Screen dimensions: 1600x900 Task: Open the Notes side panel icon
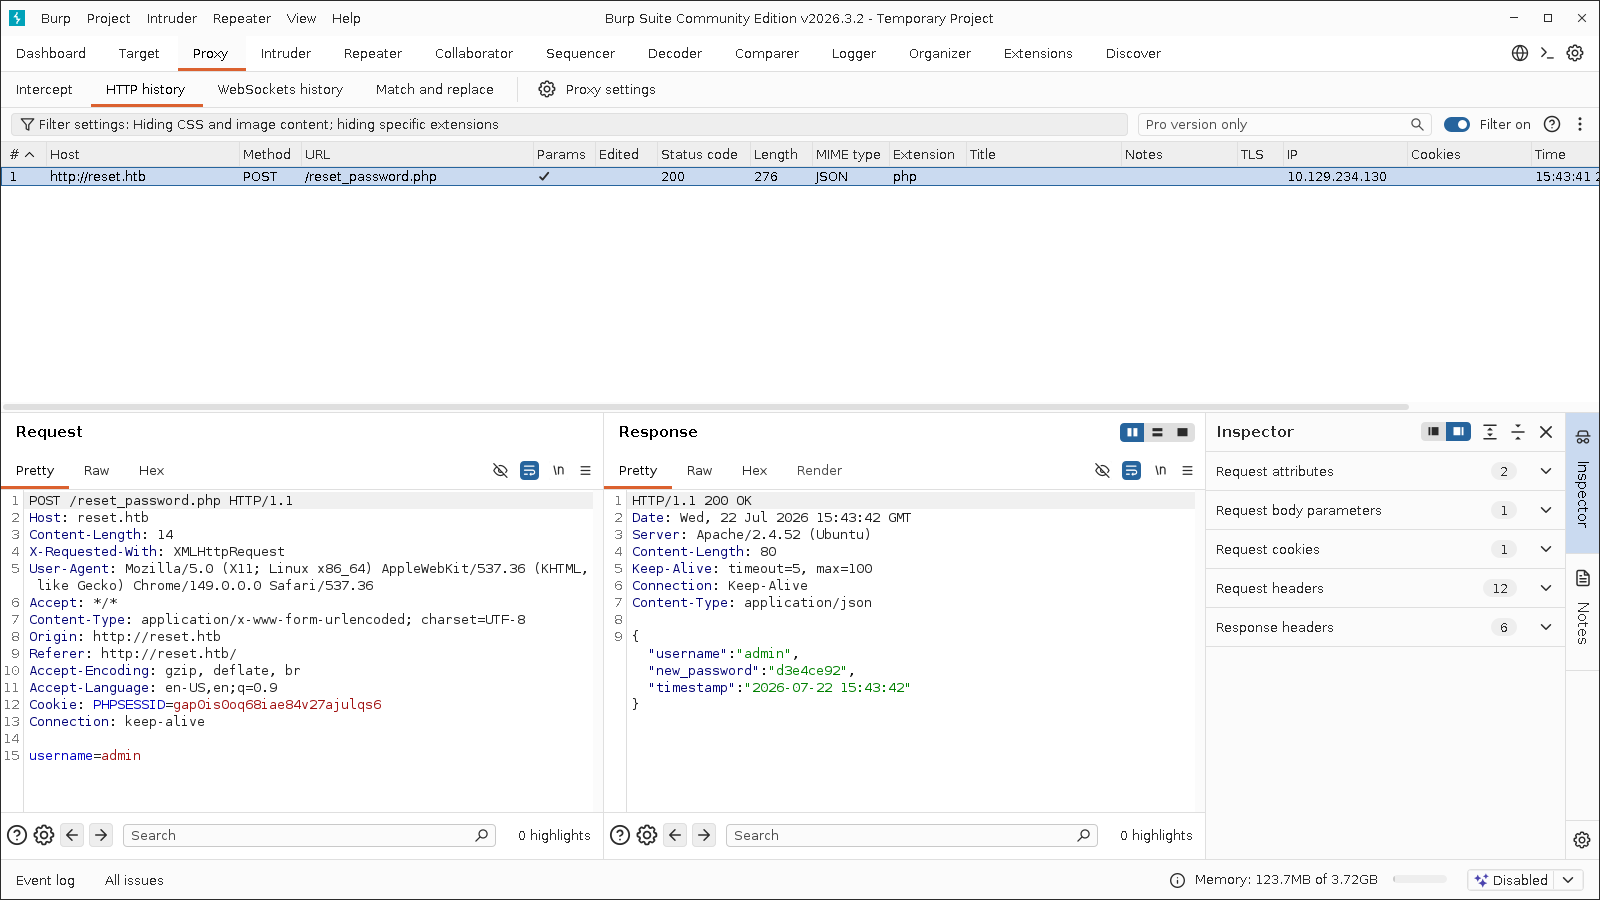[x=1583, y=578]
